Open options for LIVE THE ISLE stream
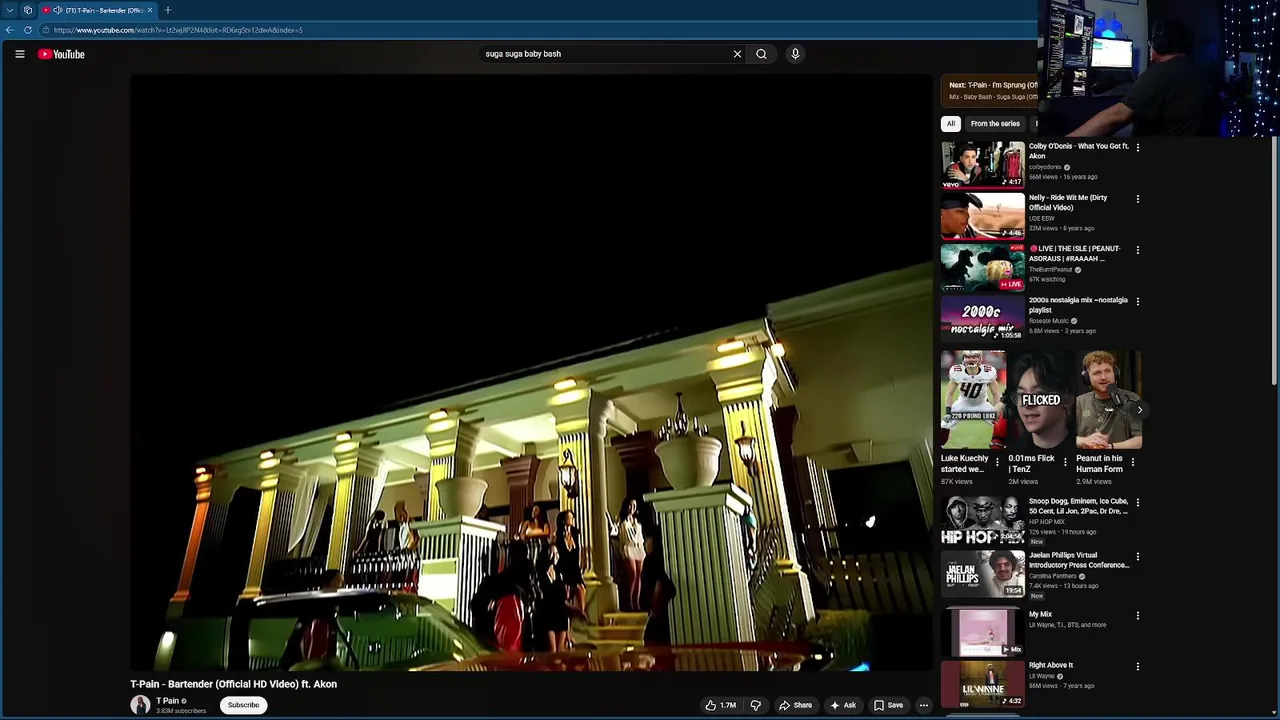 (1137, 250)
